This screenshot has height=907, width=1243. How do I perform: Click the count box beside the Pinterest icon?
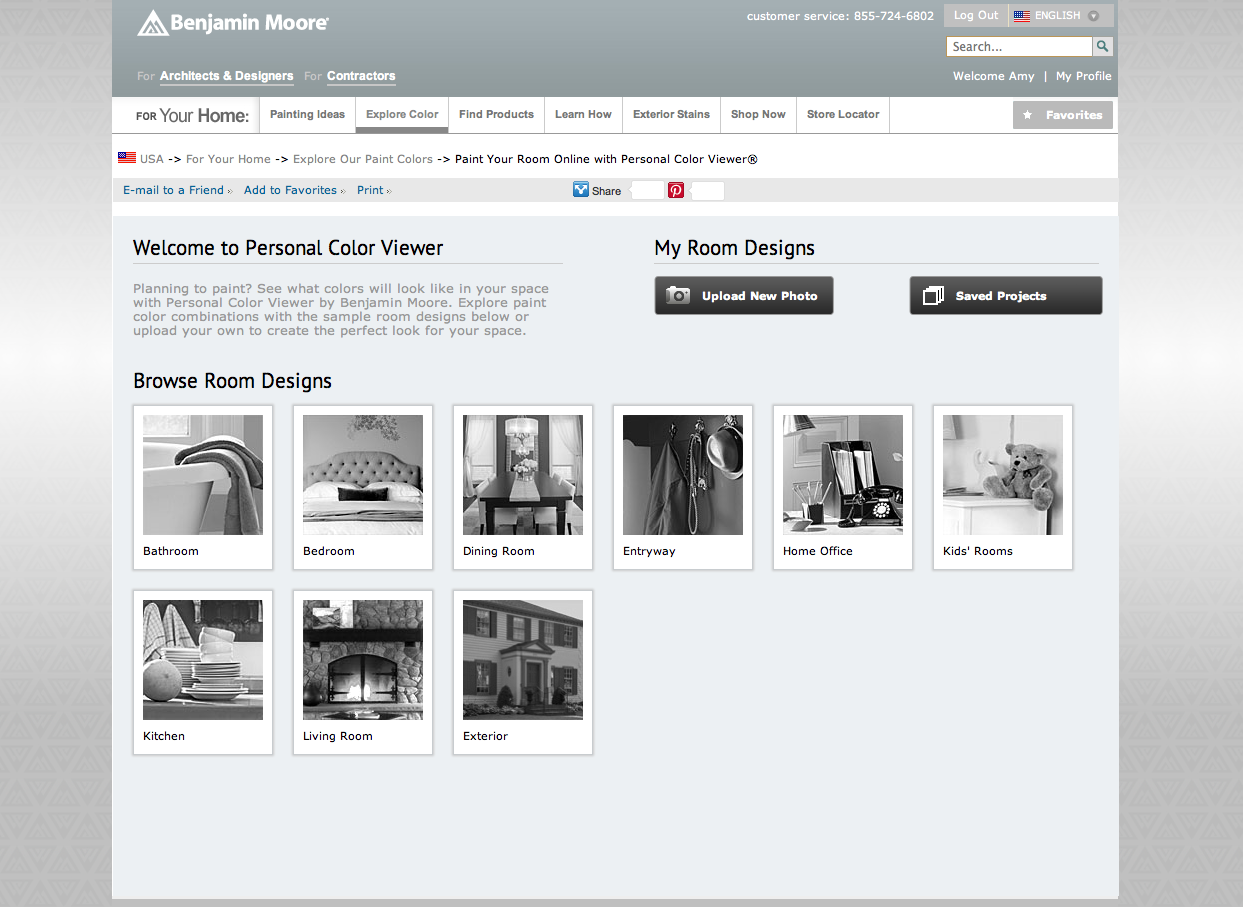[x=708, y=191]
